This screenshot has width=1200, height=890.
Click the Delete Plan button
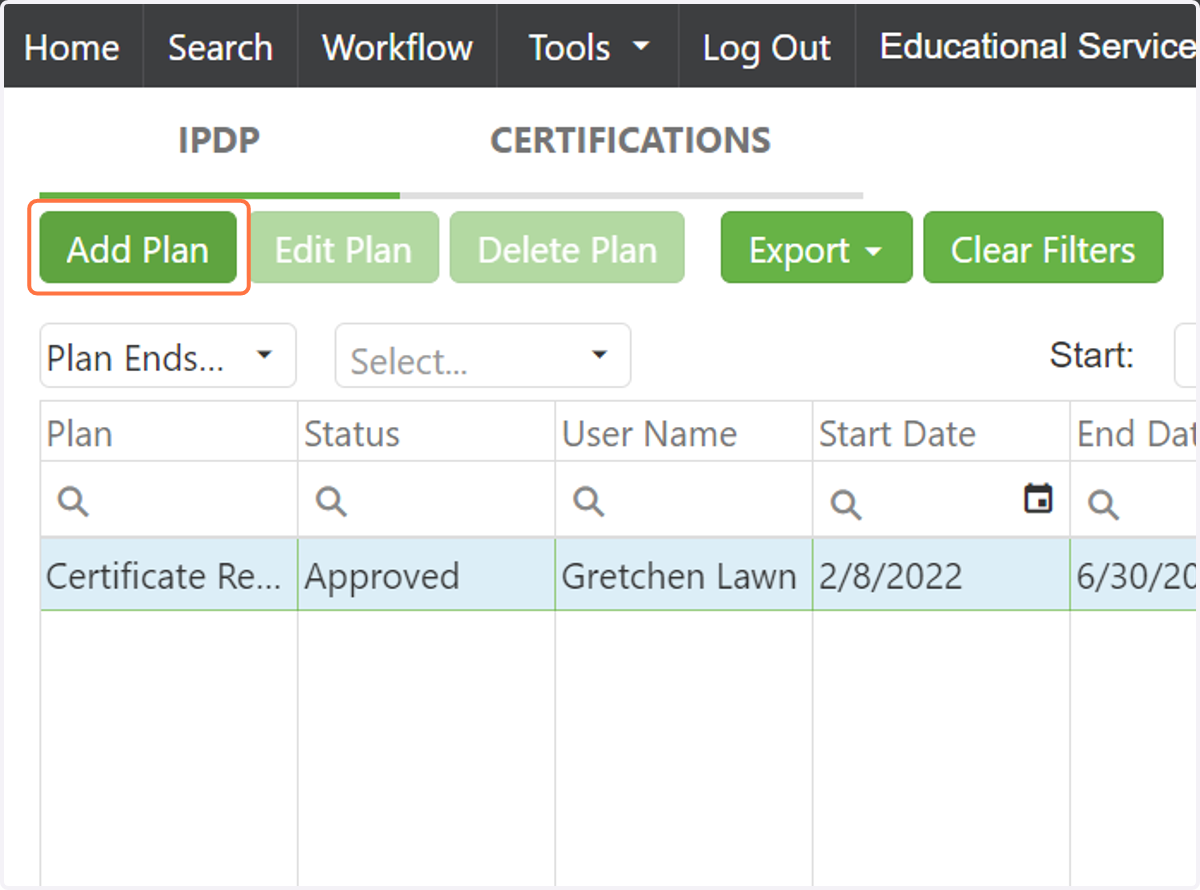pos(567,248)
